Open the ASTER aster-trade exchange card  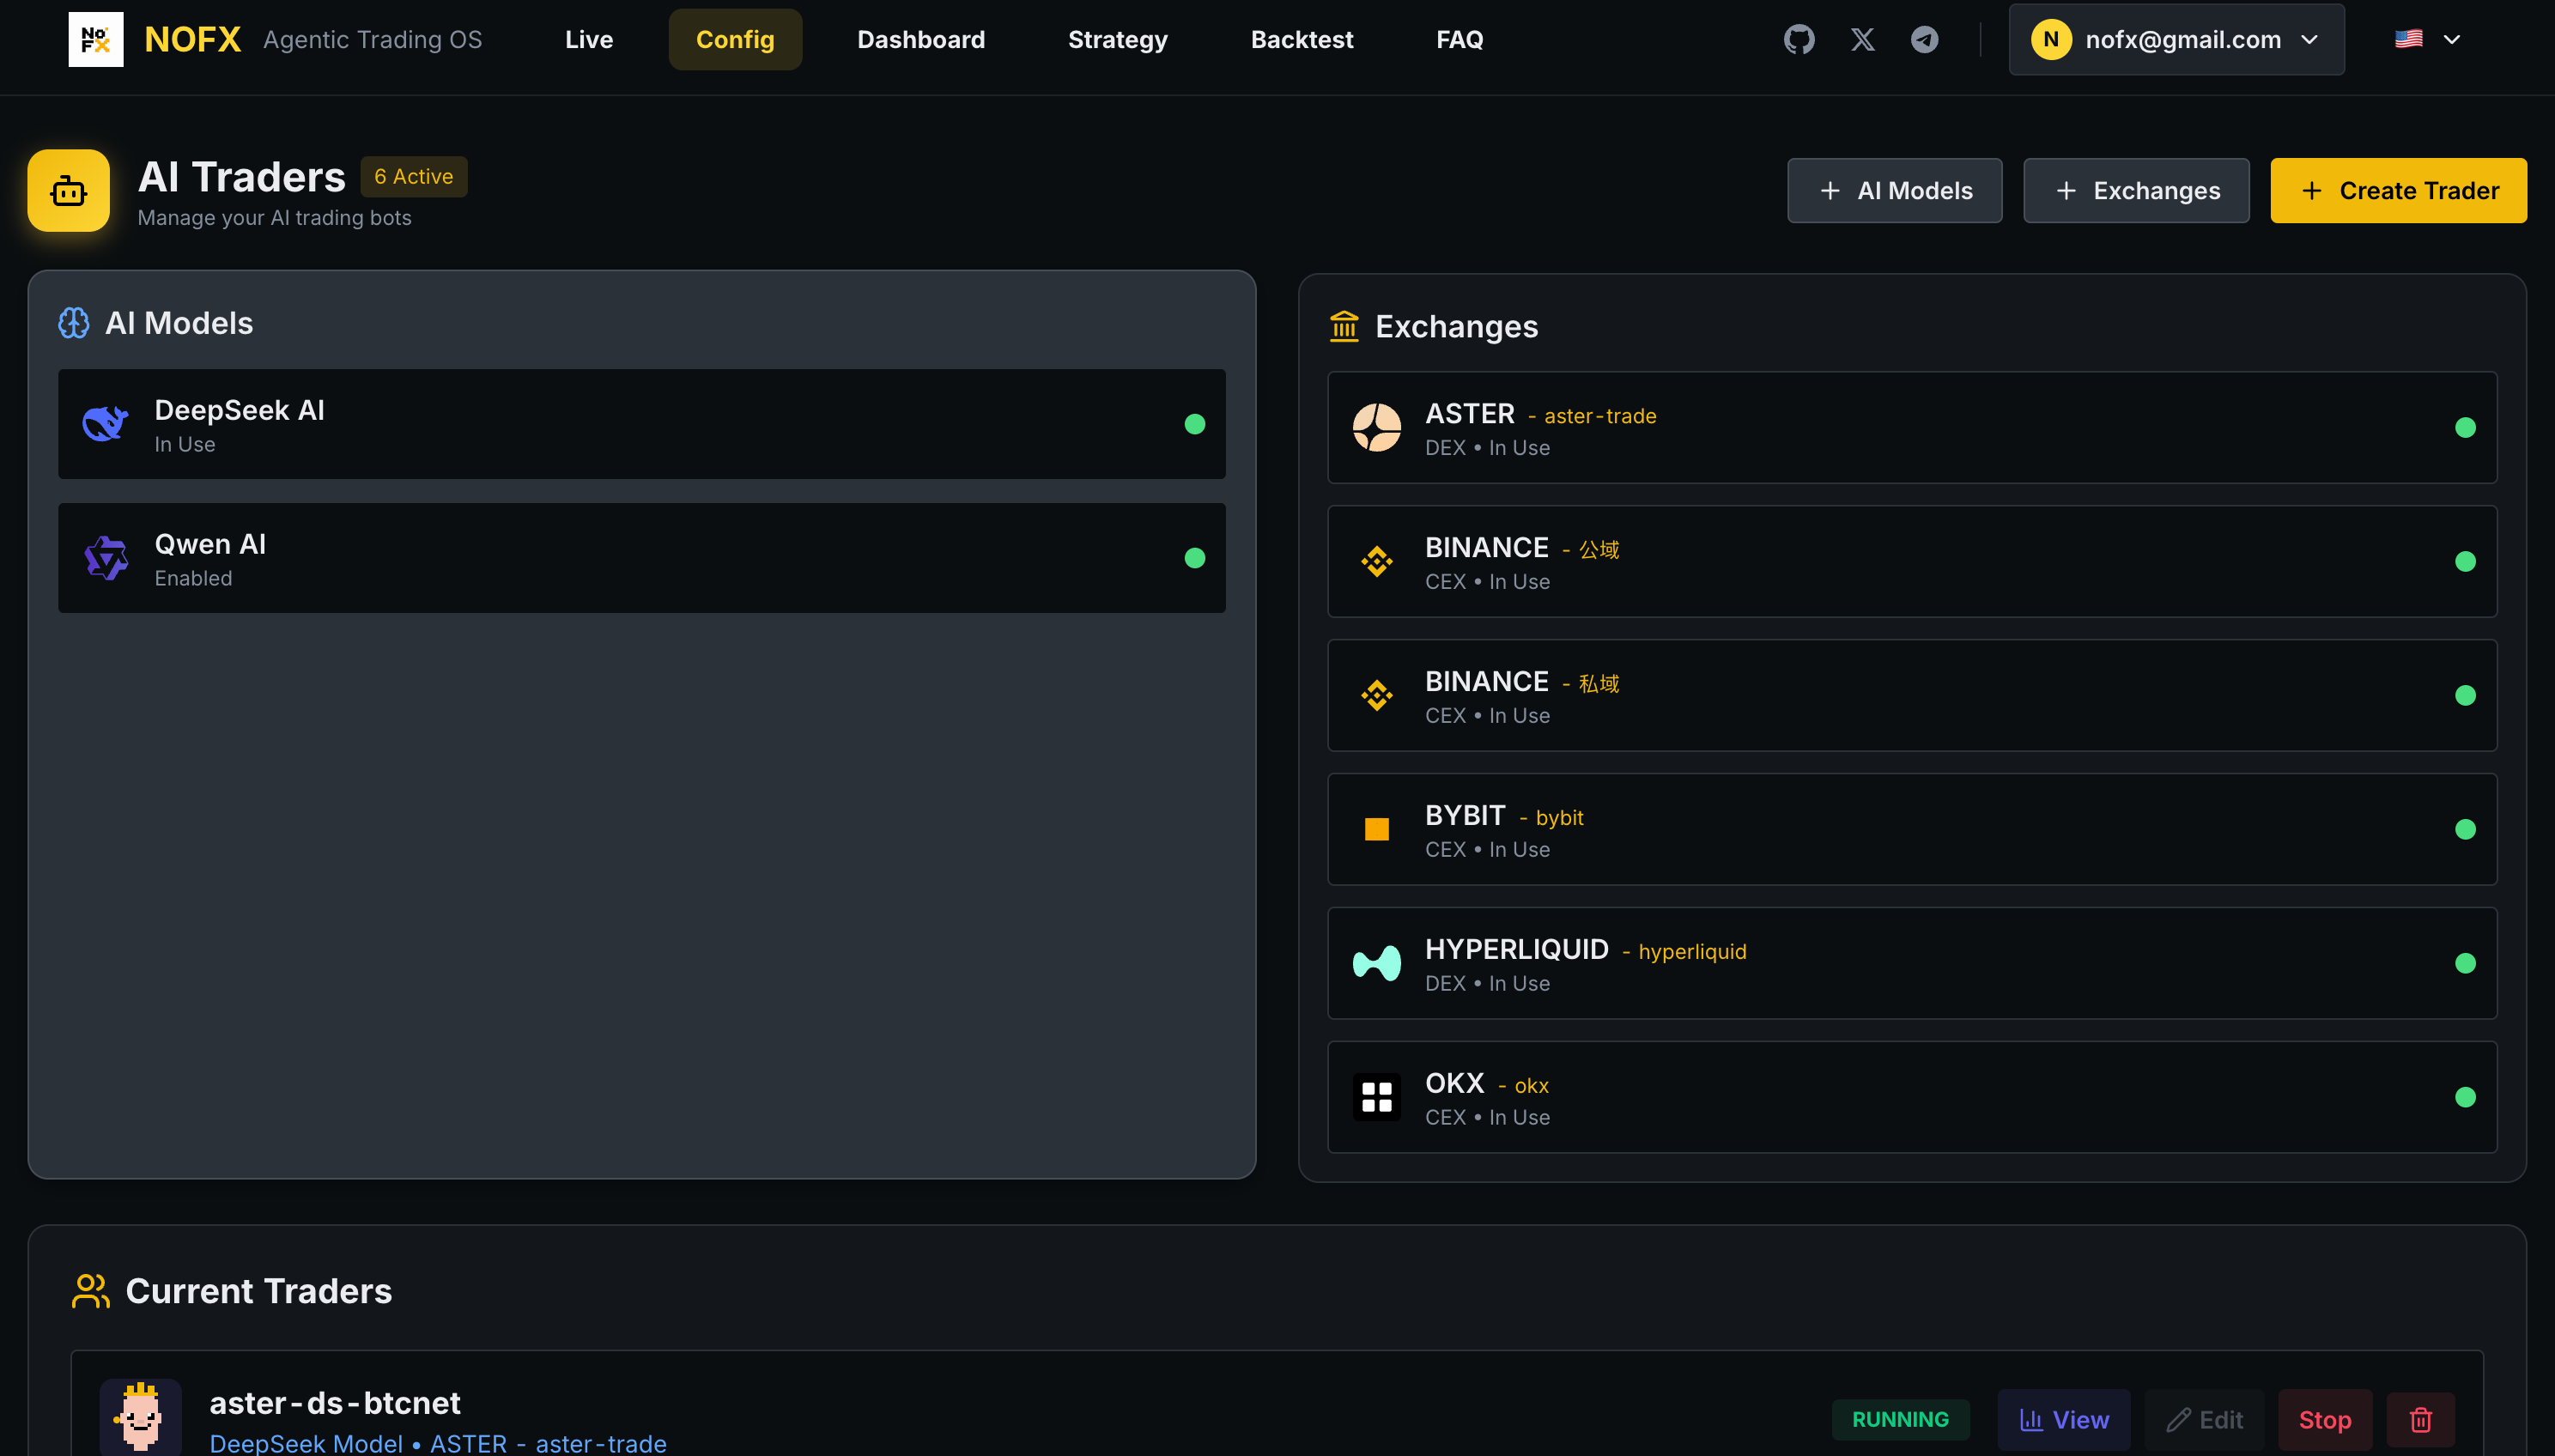coord(1912,428)
